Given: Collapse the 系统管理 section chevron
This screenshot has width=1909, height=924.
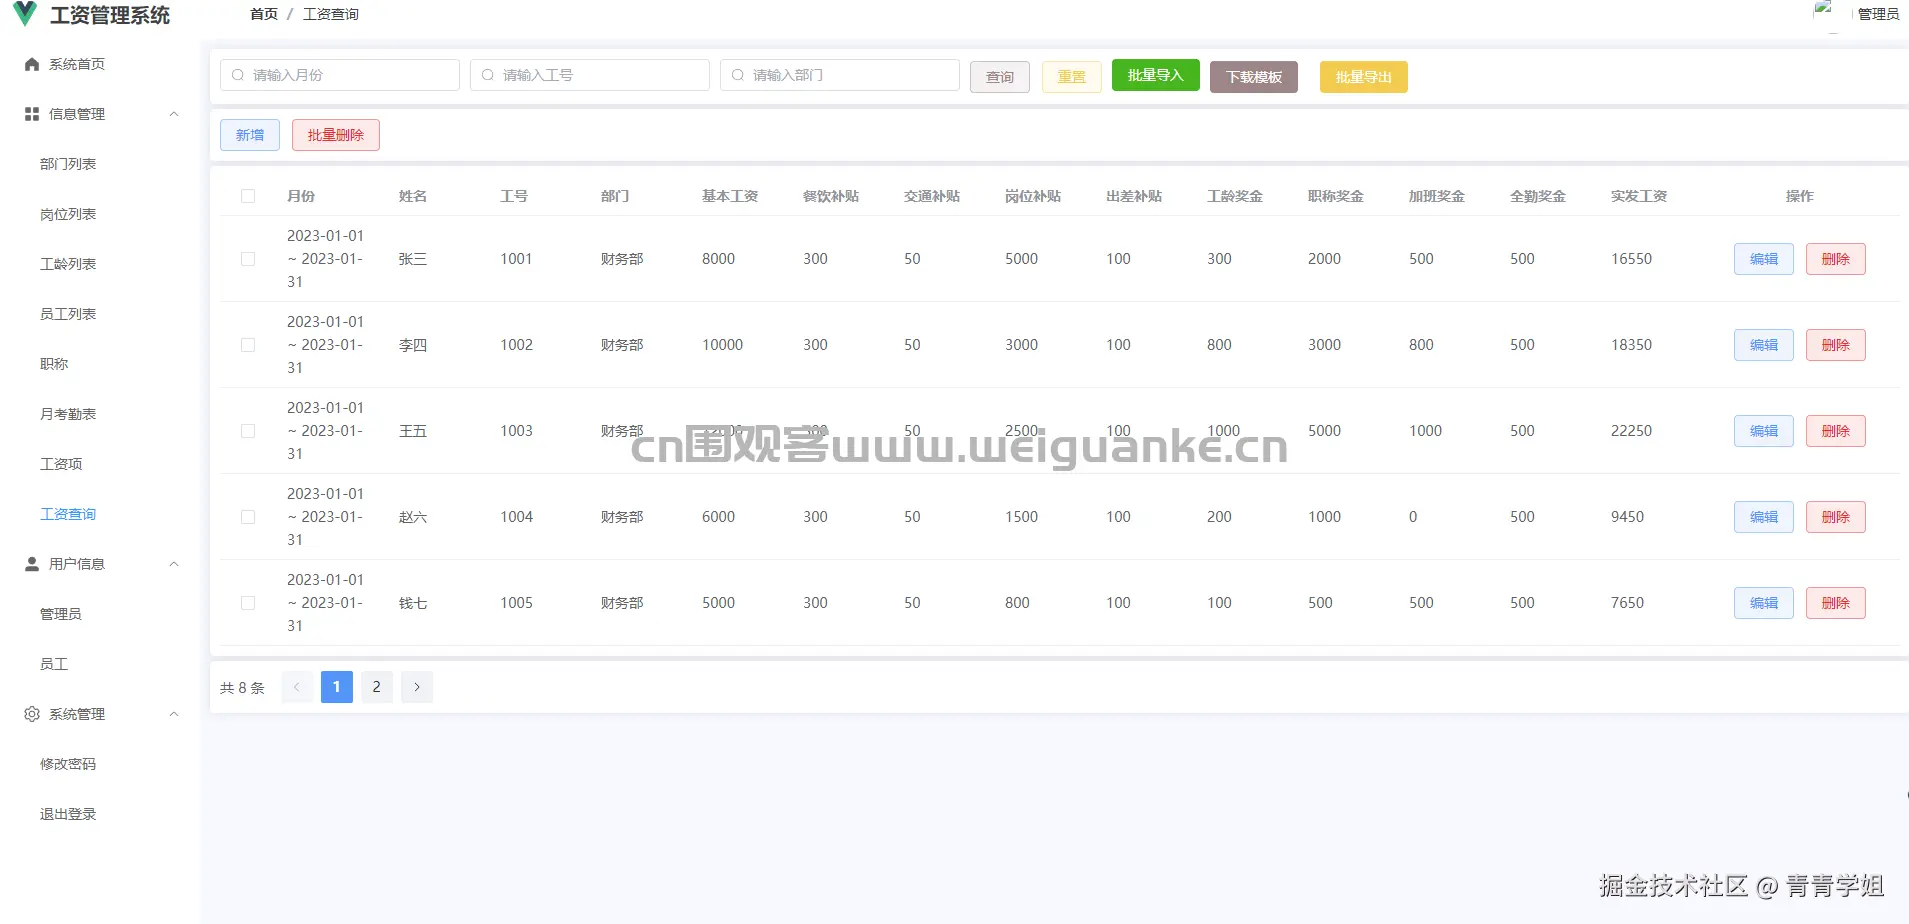Looking at the screenshot, I should 174,713.
